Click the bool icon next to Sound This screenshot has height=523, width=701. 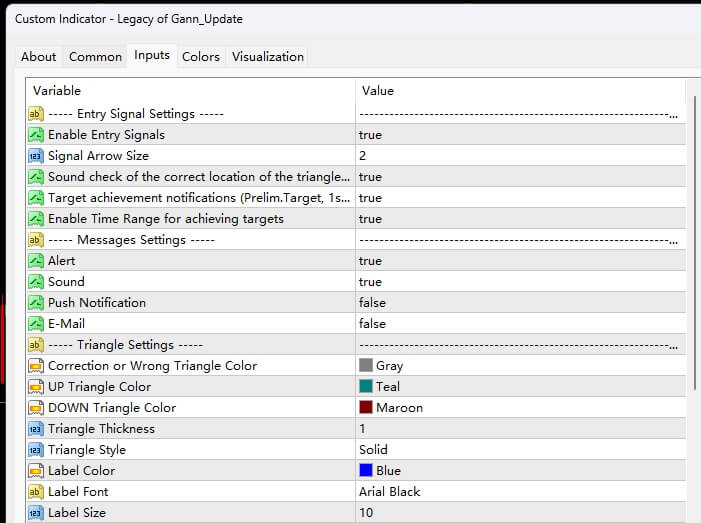pos(36,282)
